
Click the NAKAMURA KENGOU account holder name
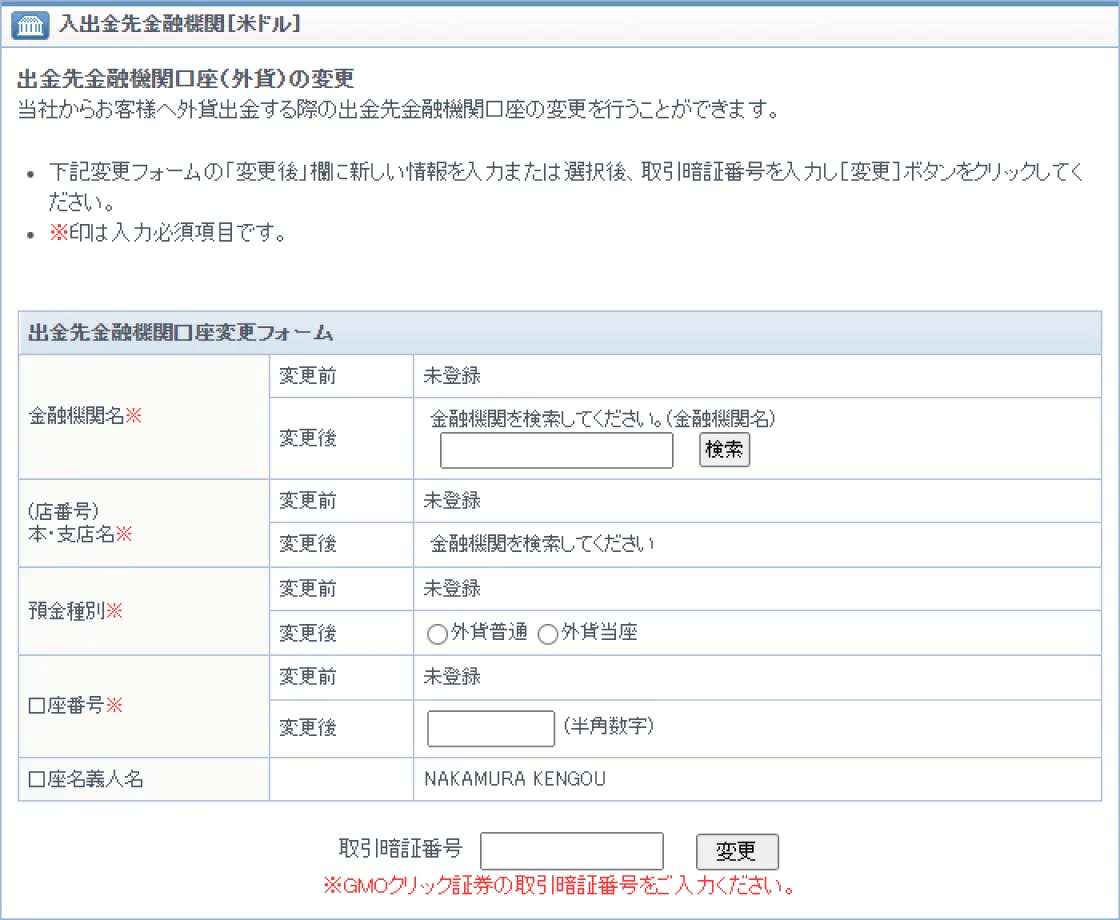515,779
